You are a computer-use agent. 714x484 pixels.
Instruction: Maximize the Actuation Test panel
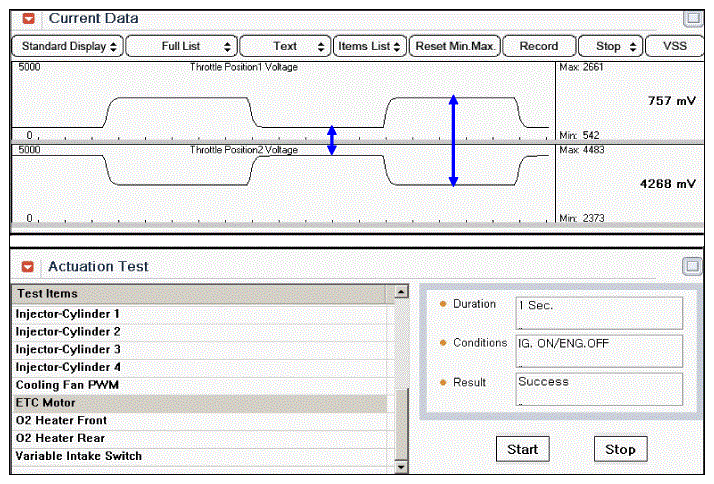coord(692,266)
